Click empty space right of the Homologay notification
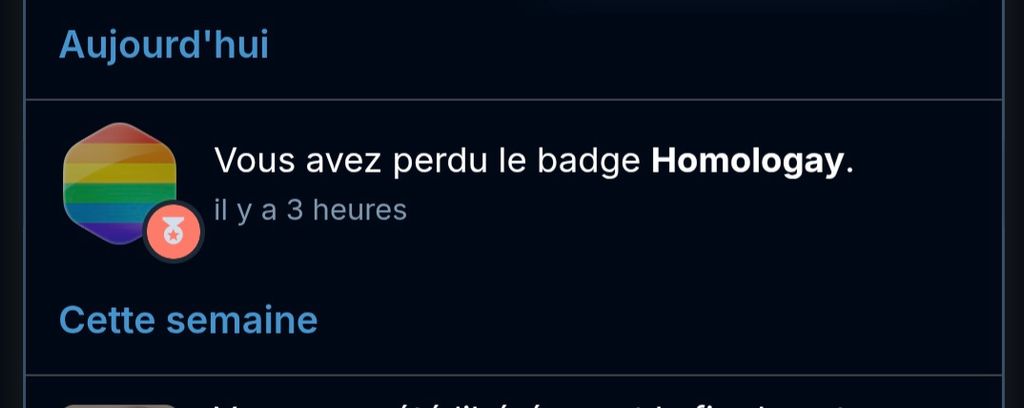Image resolution: width=1024 pixels, height=408 pixels. 927,196
